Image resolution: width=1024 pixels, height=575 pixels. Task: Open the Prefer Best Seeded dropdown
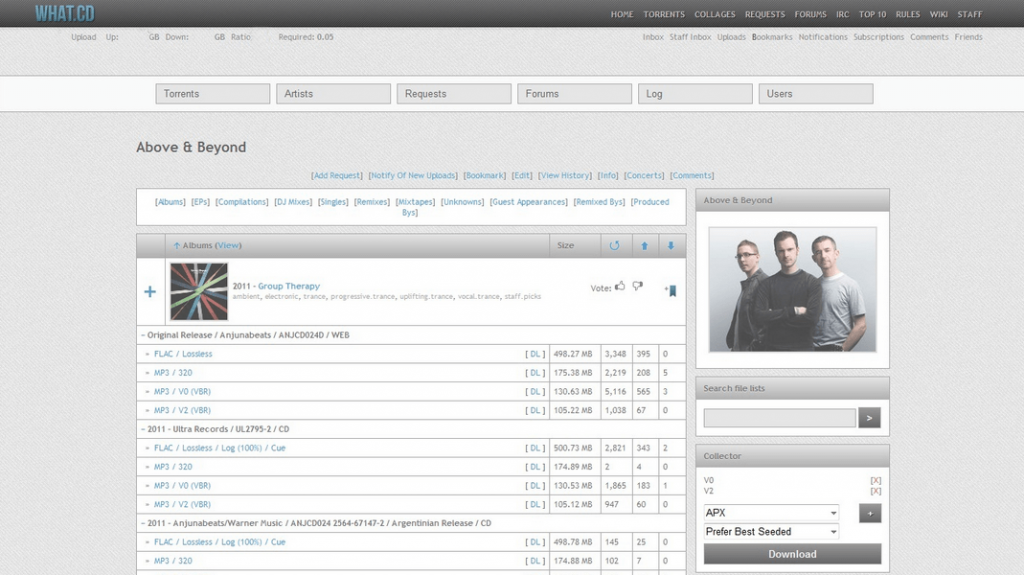(x=771, y=532)
